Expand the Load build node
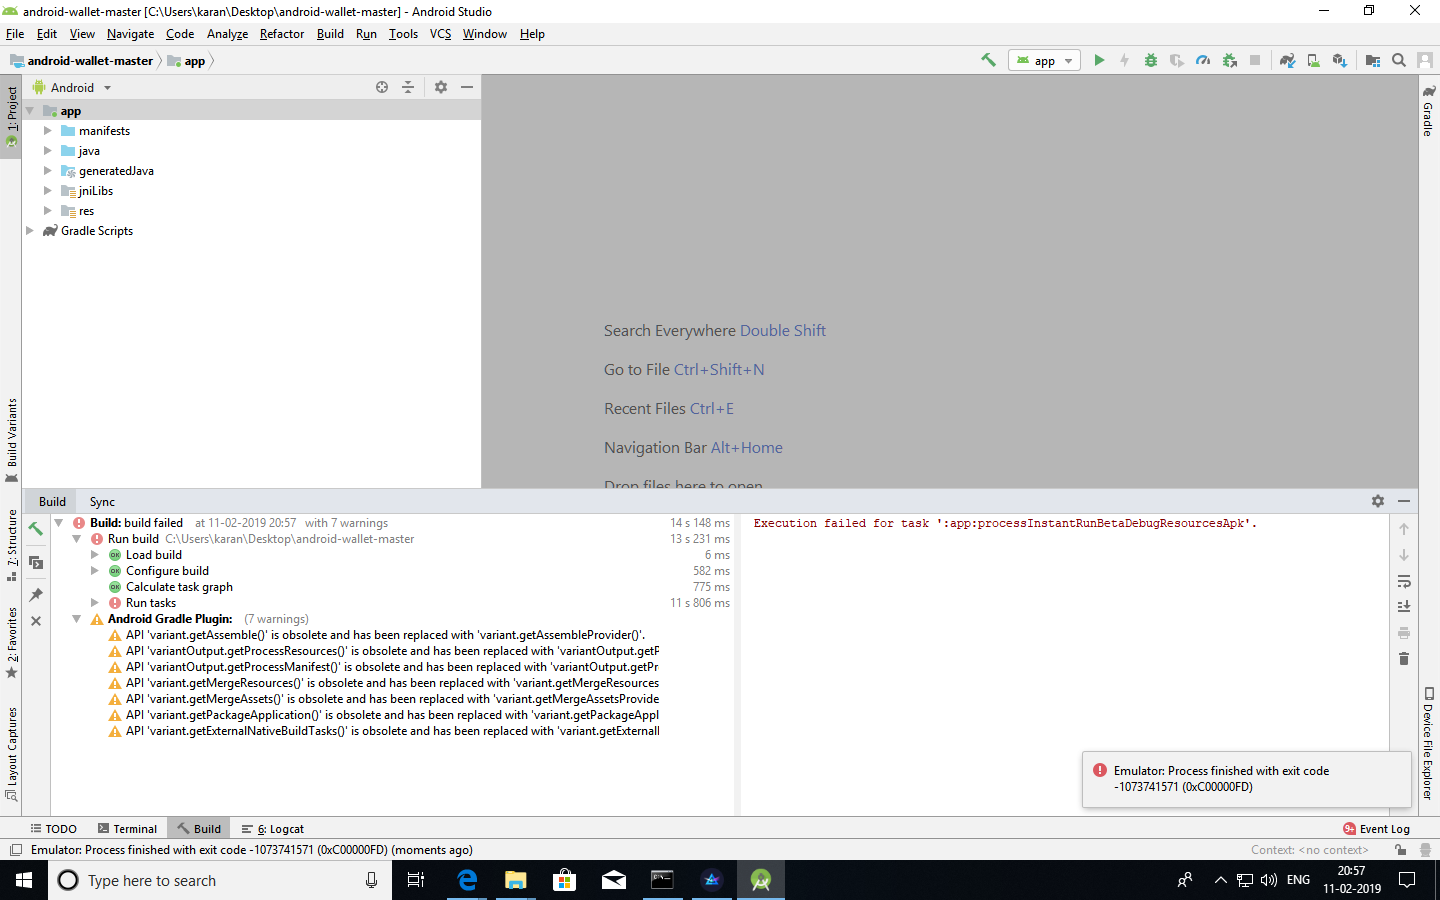Screen dimensions: 1440x900 95,555
